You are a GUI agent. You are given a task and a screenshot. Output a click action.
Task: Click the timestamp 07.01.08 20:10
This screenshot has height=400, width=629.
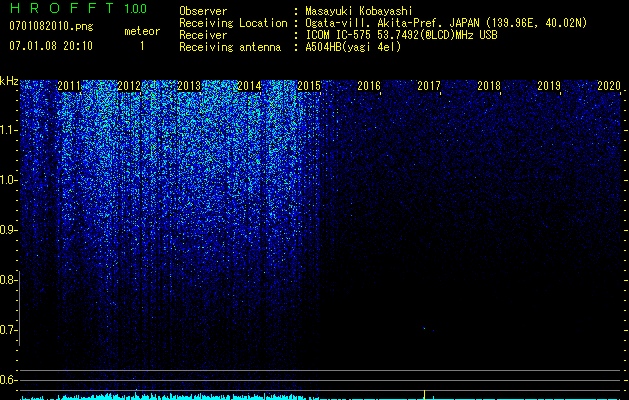pos(51,46)
